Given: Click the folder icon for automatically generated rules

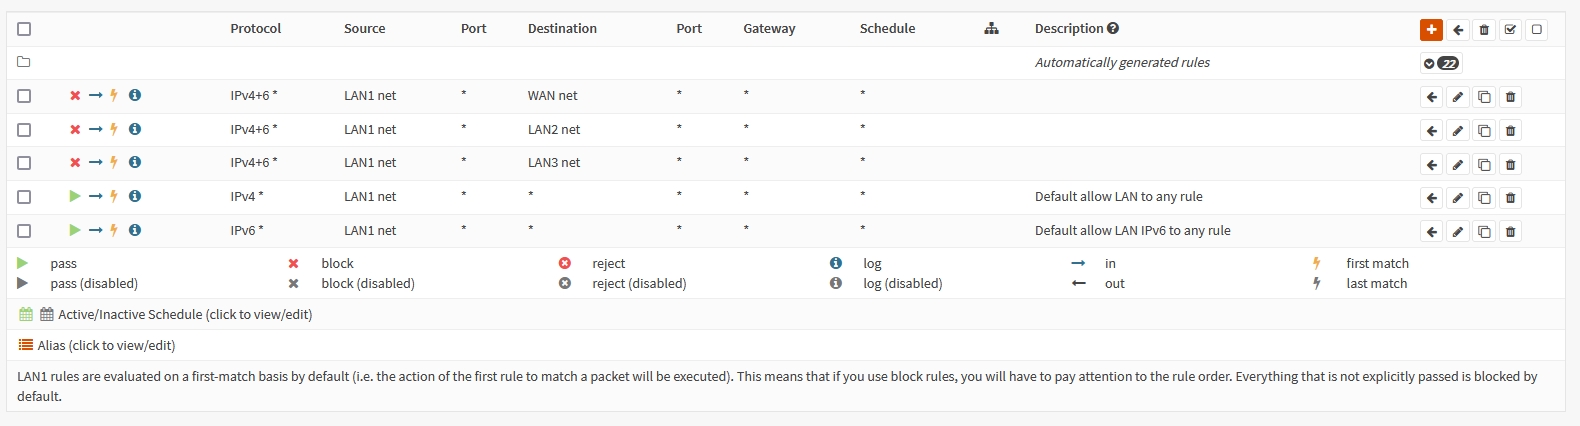Looking at the screenshot, I should tap(24, 62).
